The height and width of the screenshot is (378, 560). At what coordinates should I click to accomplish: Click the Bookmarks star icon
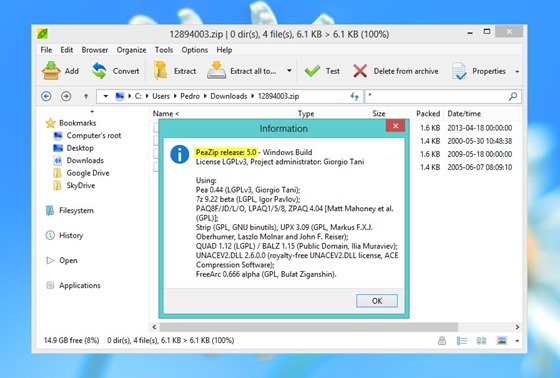click(x=51, y=123)
